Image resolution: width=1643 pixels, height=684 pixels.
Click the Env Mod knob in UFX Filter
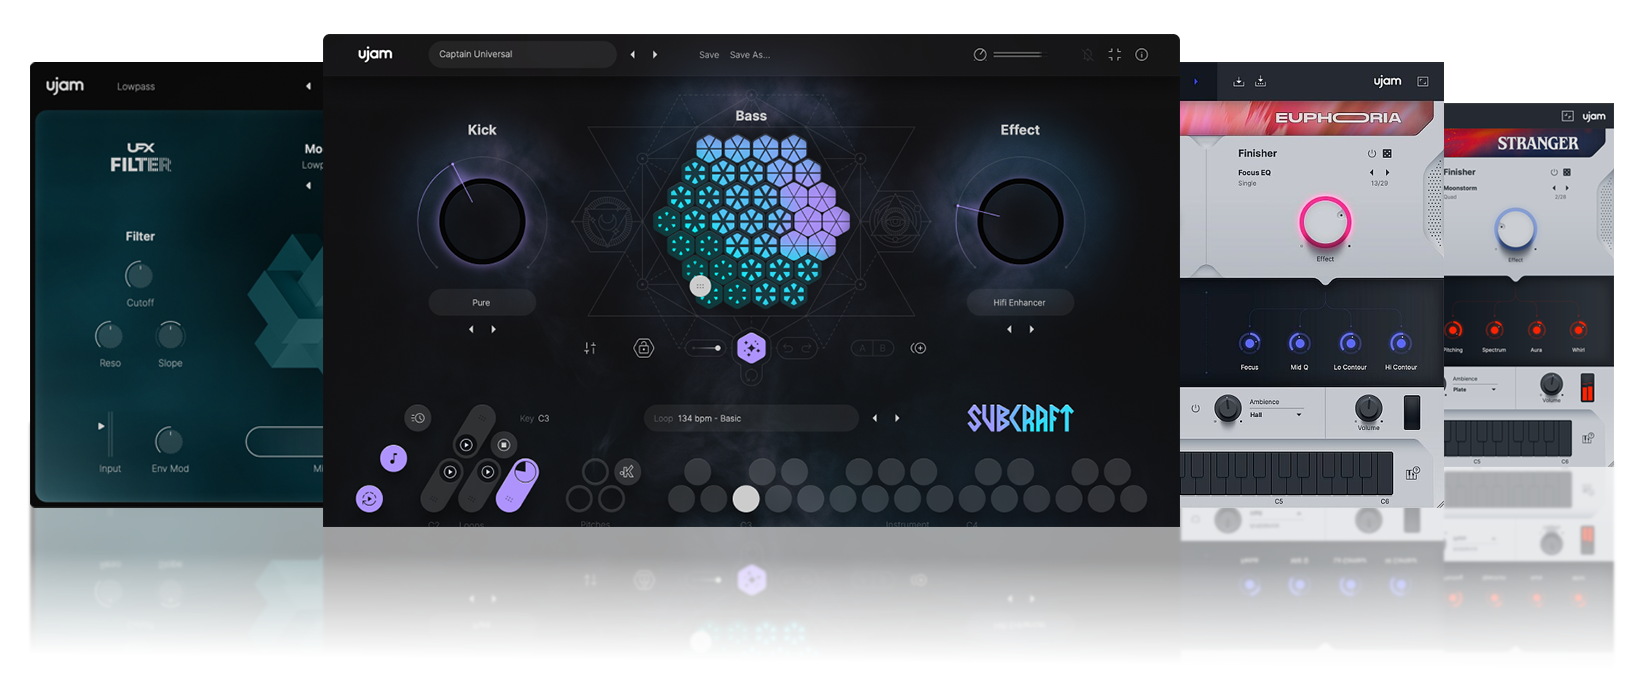point(169,440)
